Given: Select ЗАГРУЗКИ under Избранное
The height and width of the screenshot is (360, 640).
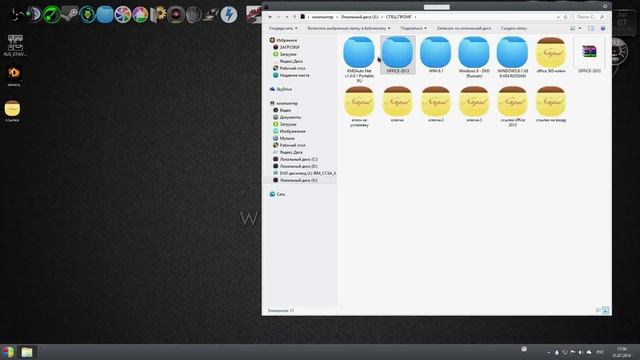Looking at the screenshot, I should coord(286,47).
